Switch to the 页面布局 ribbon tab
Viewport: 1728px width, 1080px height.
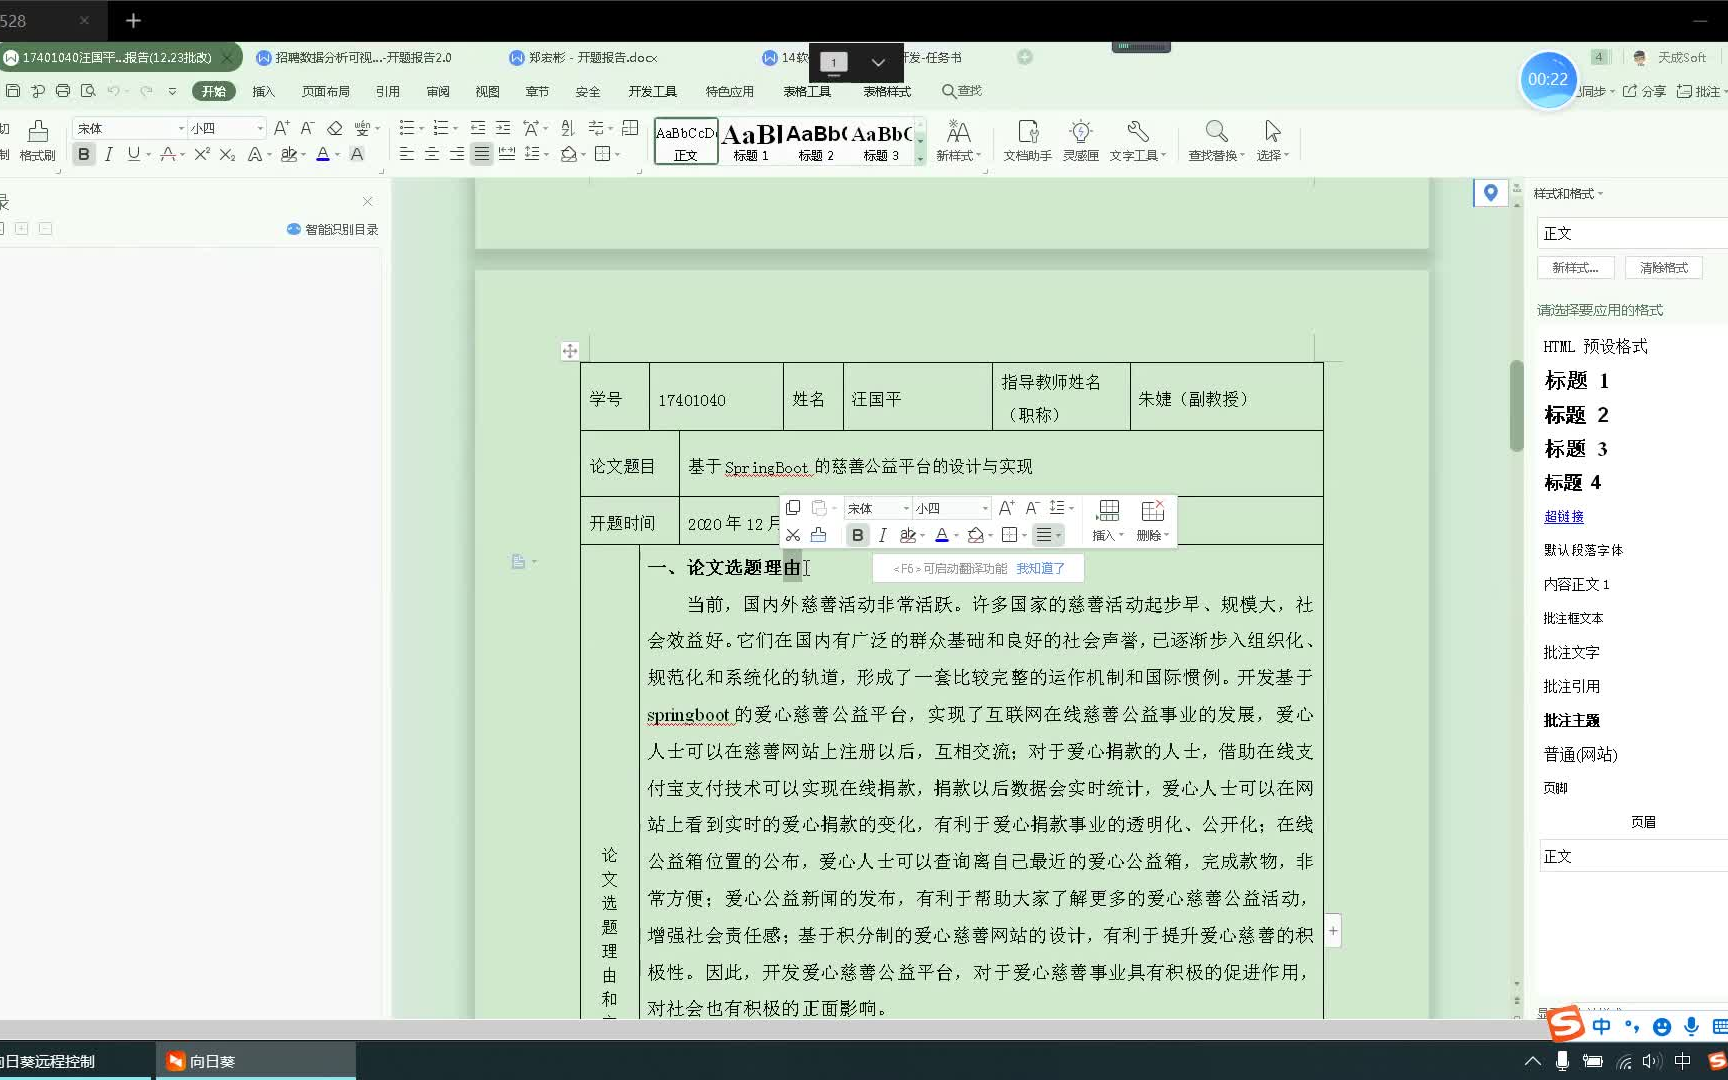pos(326,91)
